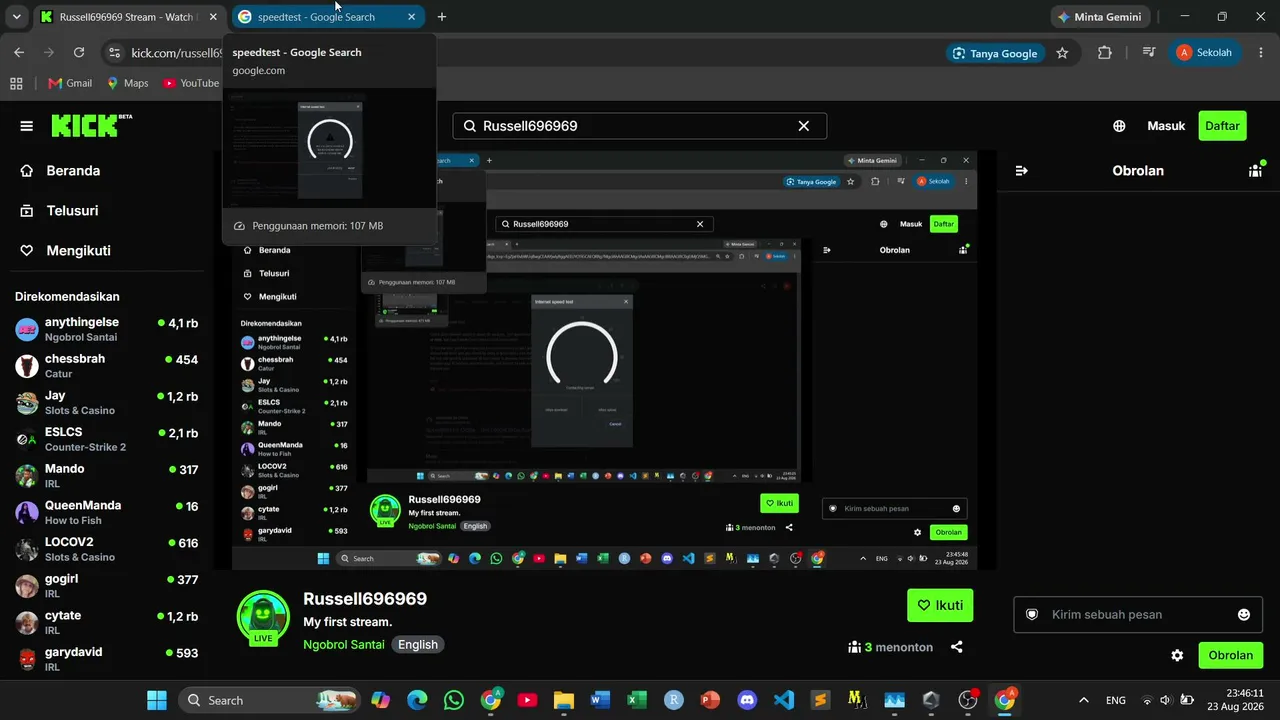Open the YouTube bookmark

(191, 83)
